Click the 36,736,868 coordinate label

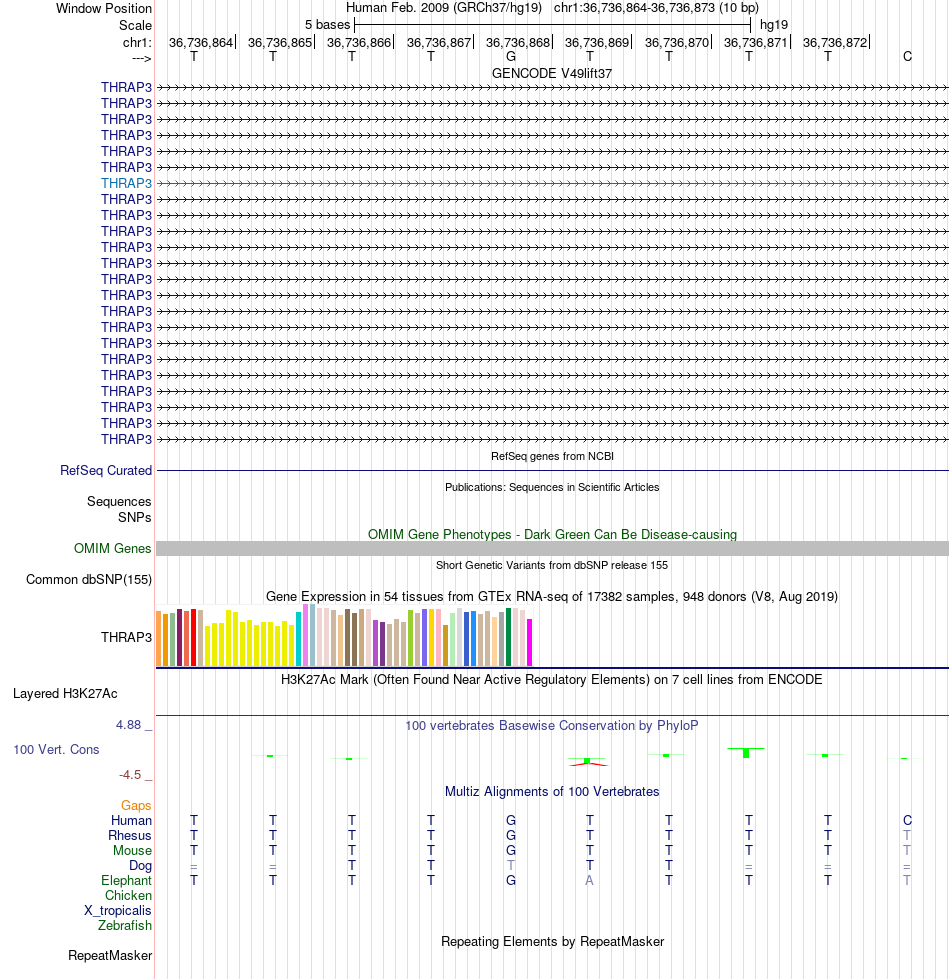pyautogui.click(x=518, y=42)
